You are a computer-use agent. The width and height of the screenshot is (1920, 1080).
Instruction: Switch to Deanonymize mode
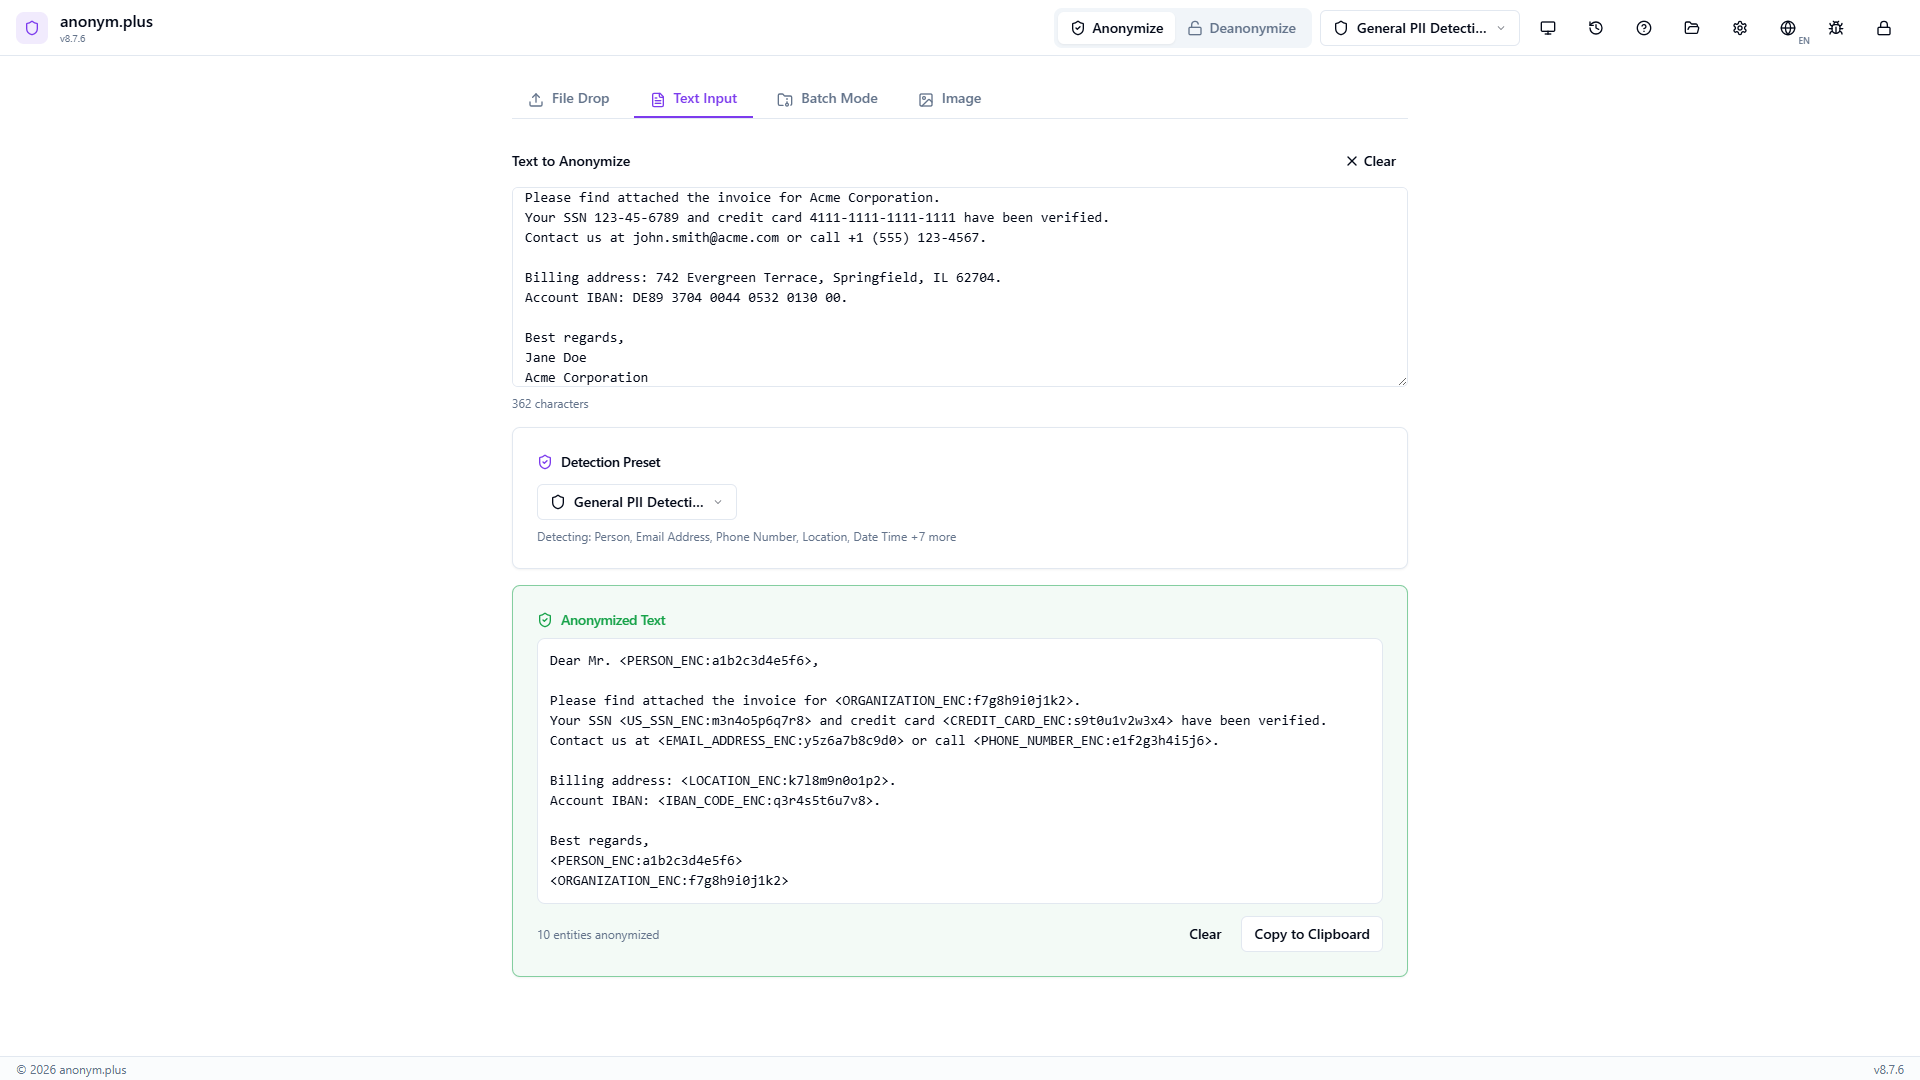[1242, 28]
